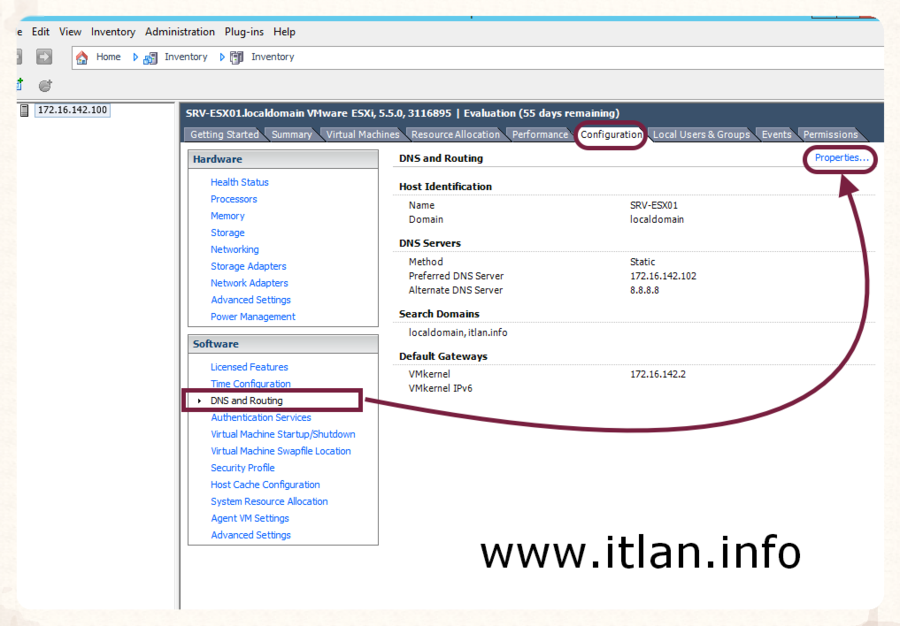Select Virtual Machine Startup/Shutdown option
This screenshot has height=626, width=900.
point(282,435)
